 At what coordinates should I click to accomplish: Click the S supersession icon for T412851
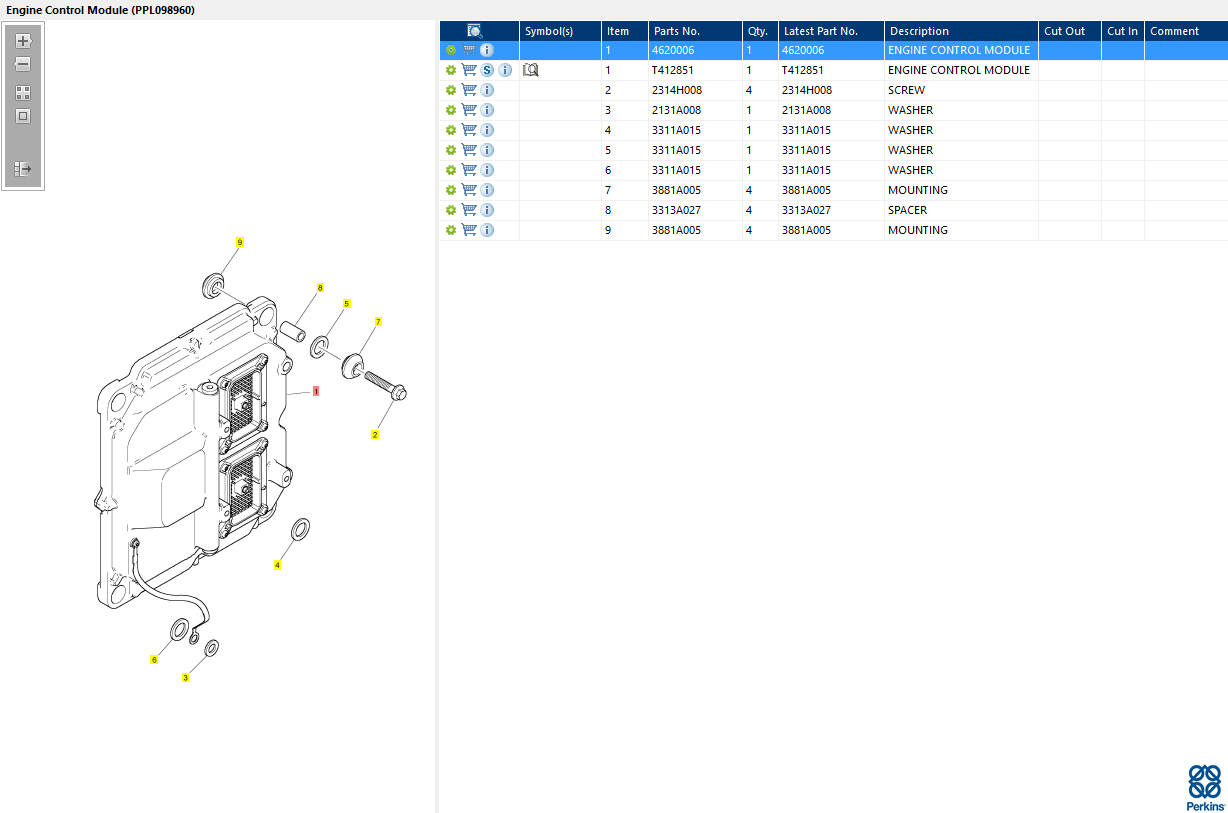[487, 70]
